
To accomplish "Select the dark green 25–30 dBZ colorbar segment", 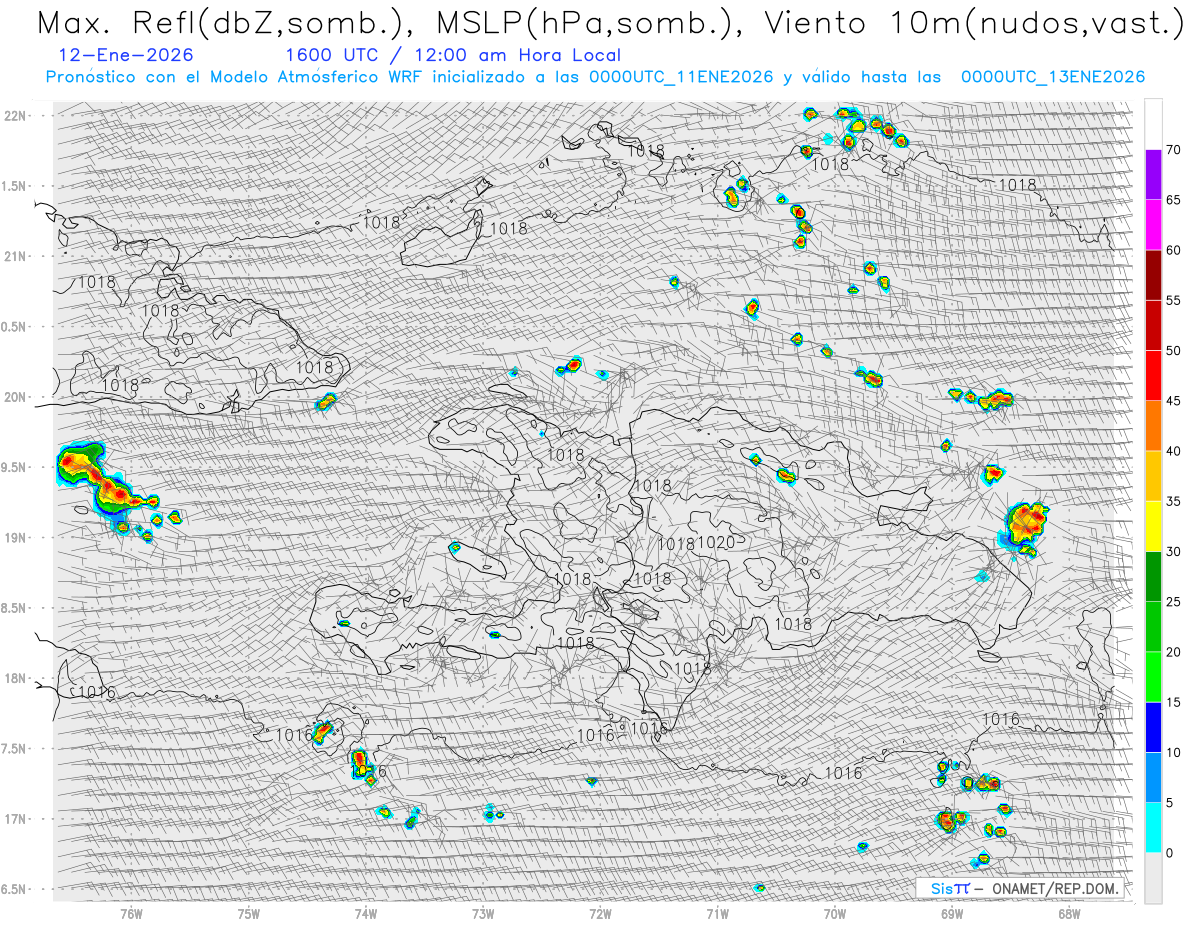I will (x=1153, y=576).
